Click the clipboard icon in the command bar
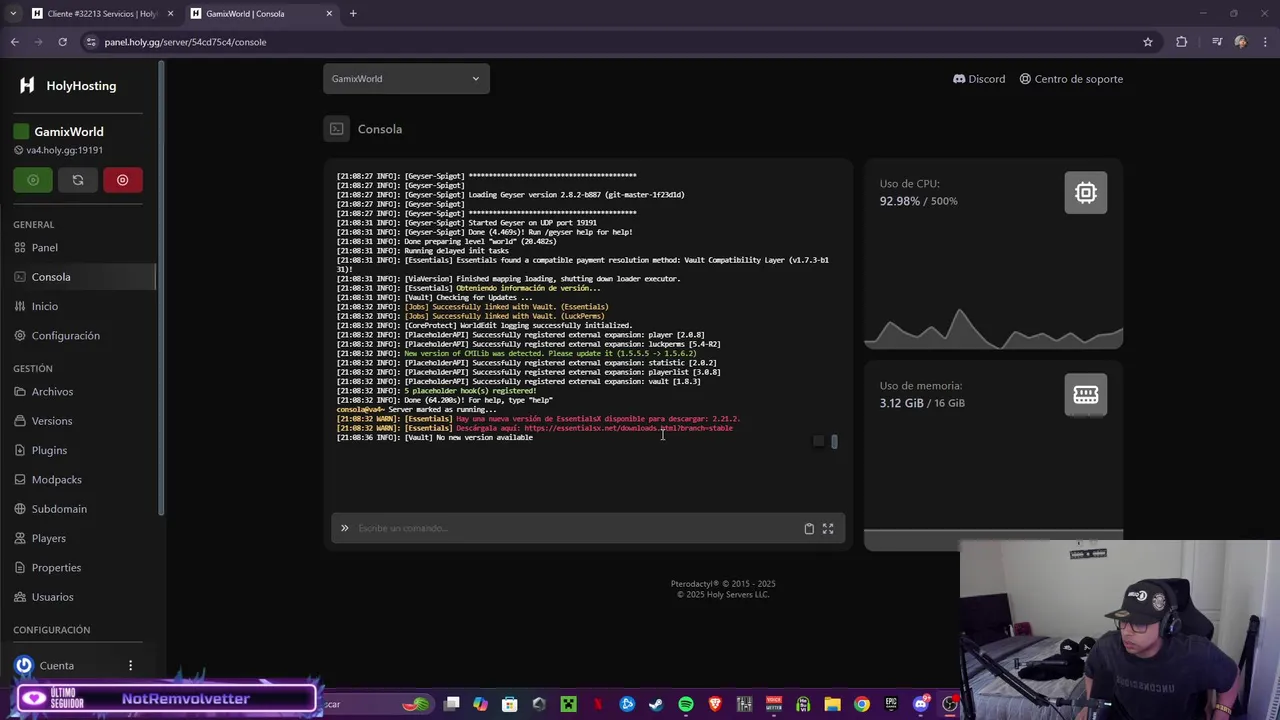Viewport: 1280px width, 720px height. (x=809, y=528)
